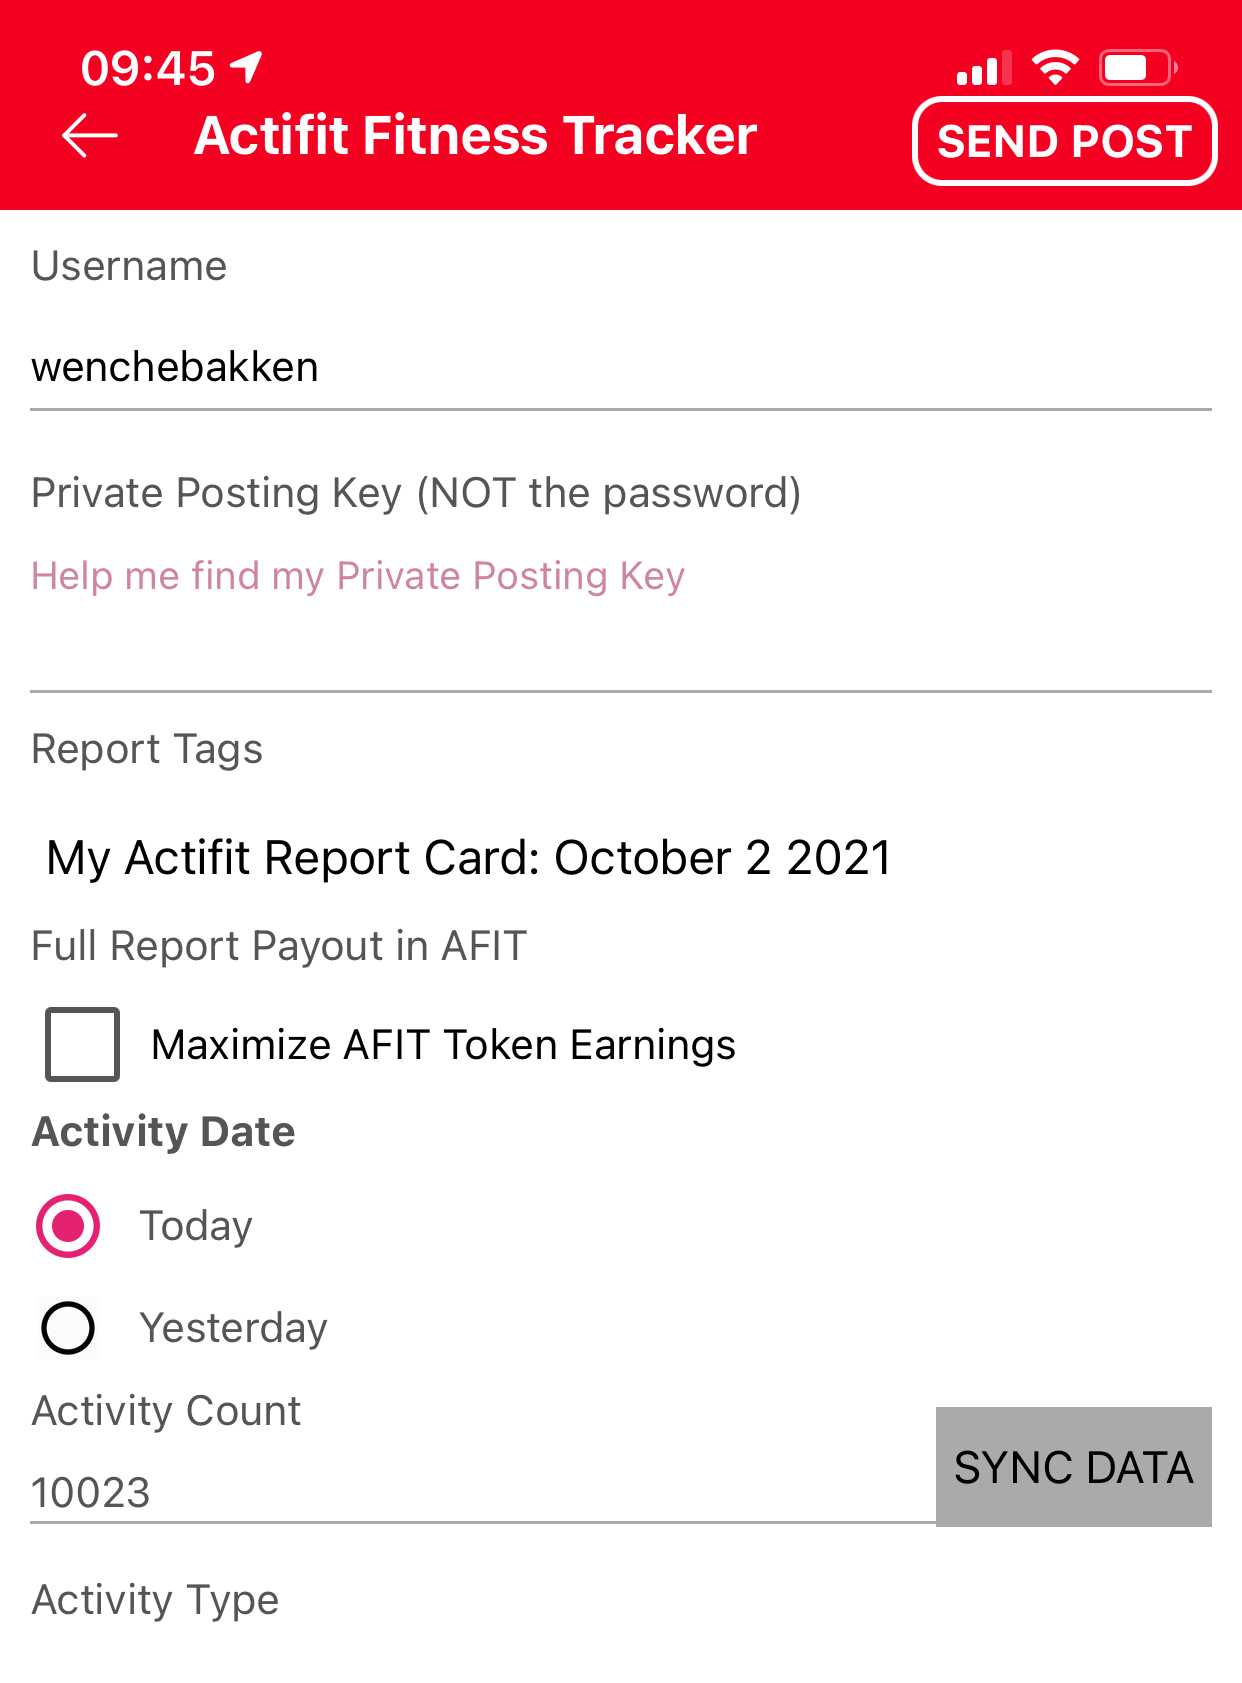Open Help me find my Private Posting Key

pyautogui.click(x=358, y=576)
